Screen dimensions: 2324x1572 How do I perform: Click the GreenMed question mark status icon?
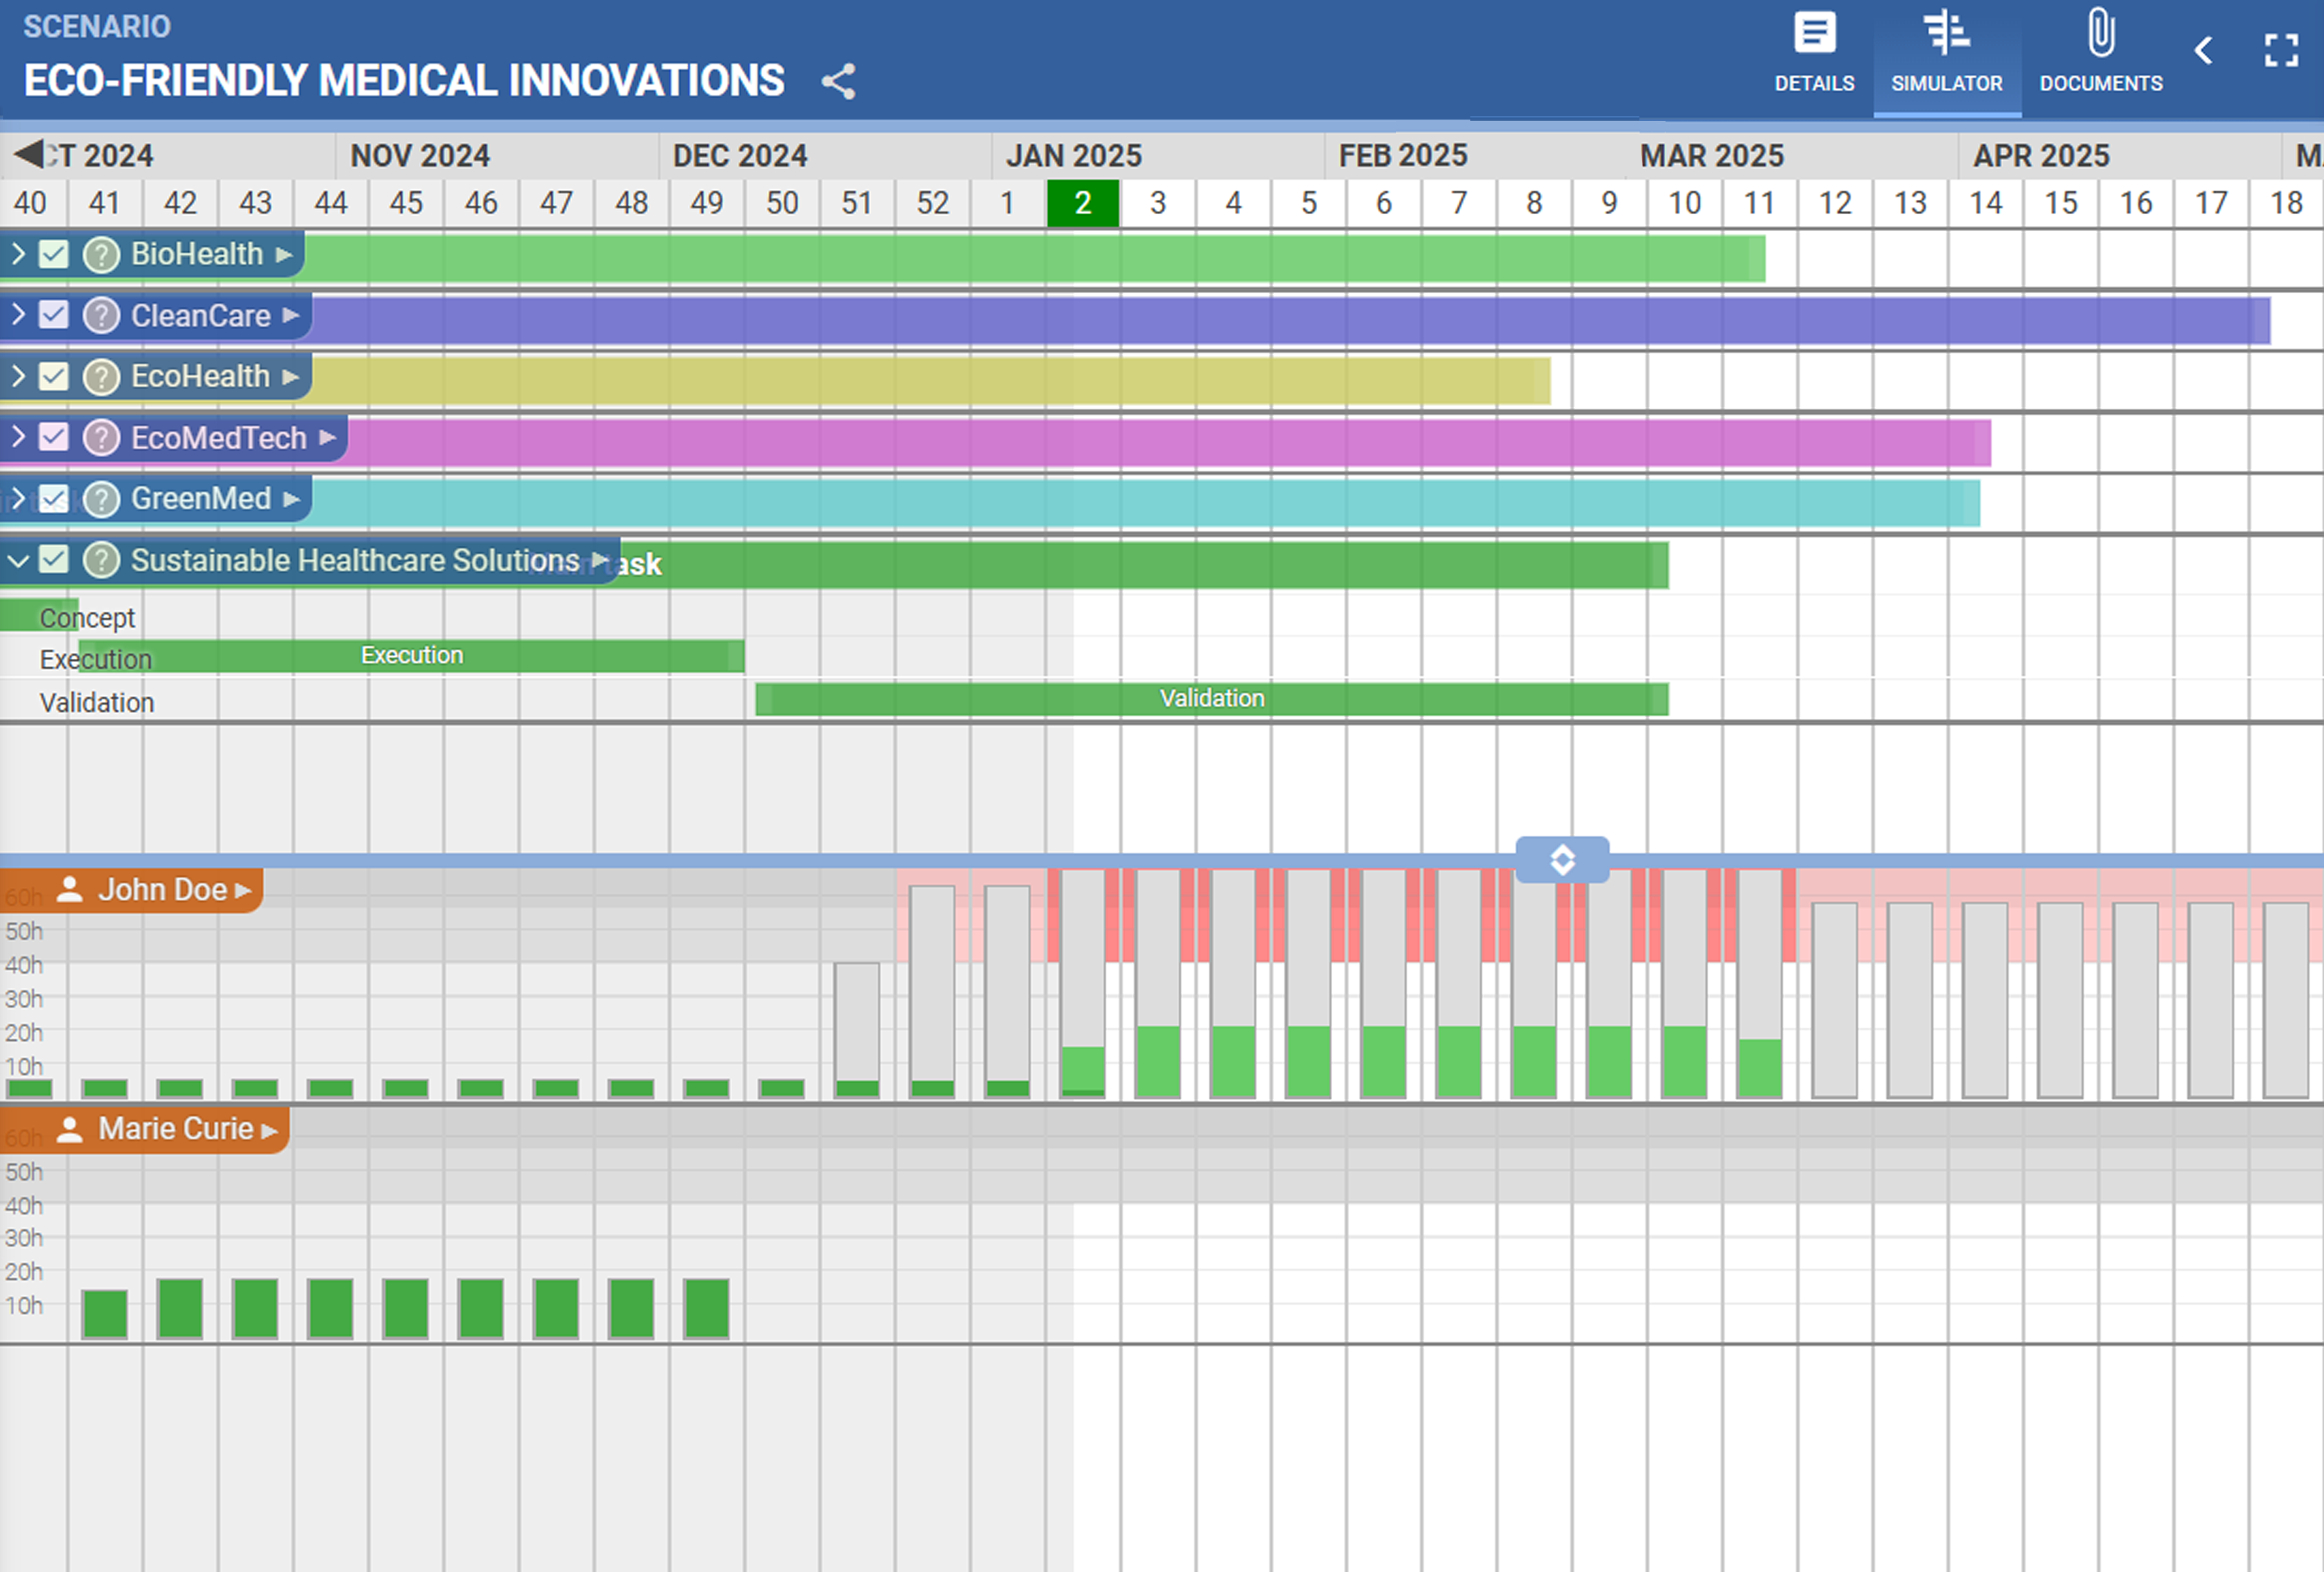coord(101,499)
